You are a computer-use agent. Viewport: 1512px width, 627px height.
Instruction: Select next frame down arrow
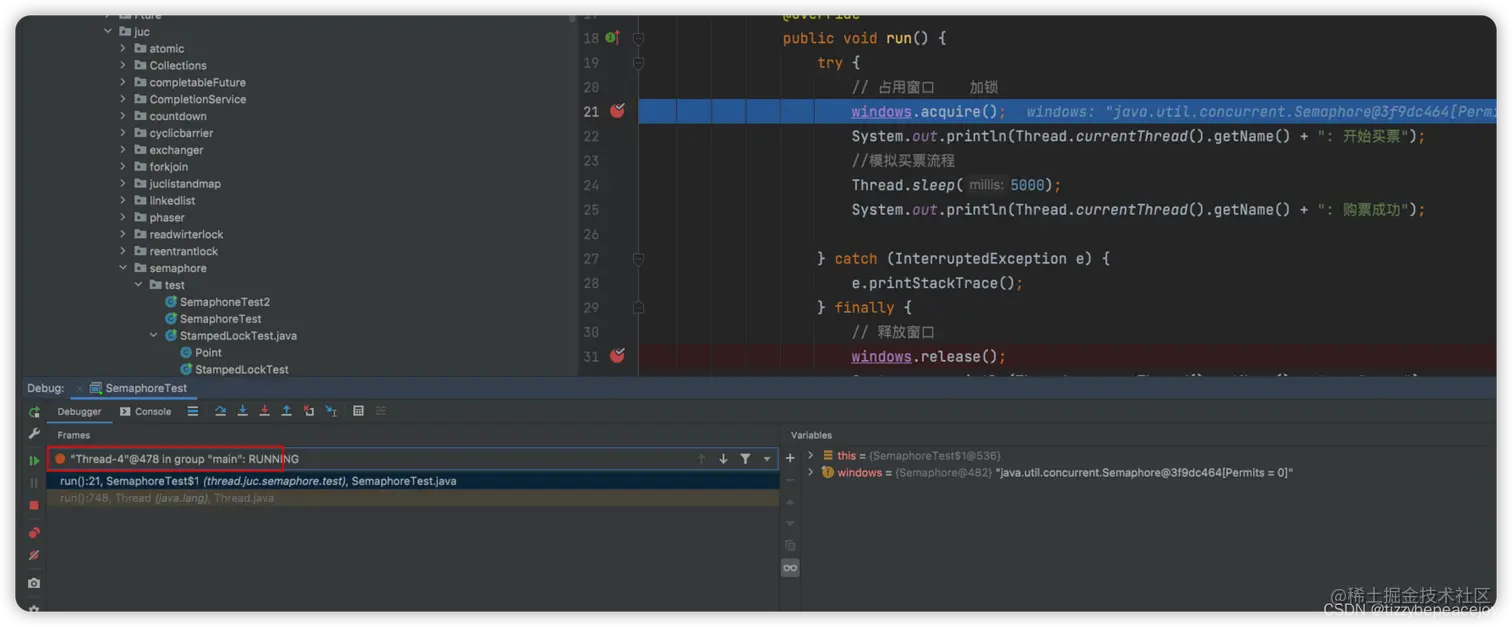click(723, 459)
